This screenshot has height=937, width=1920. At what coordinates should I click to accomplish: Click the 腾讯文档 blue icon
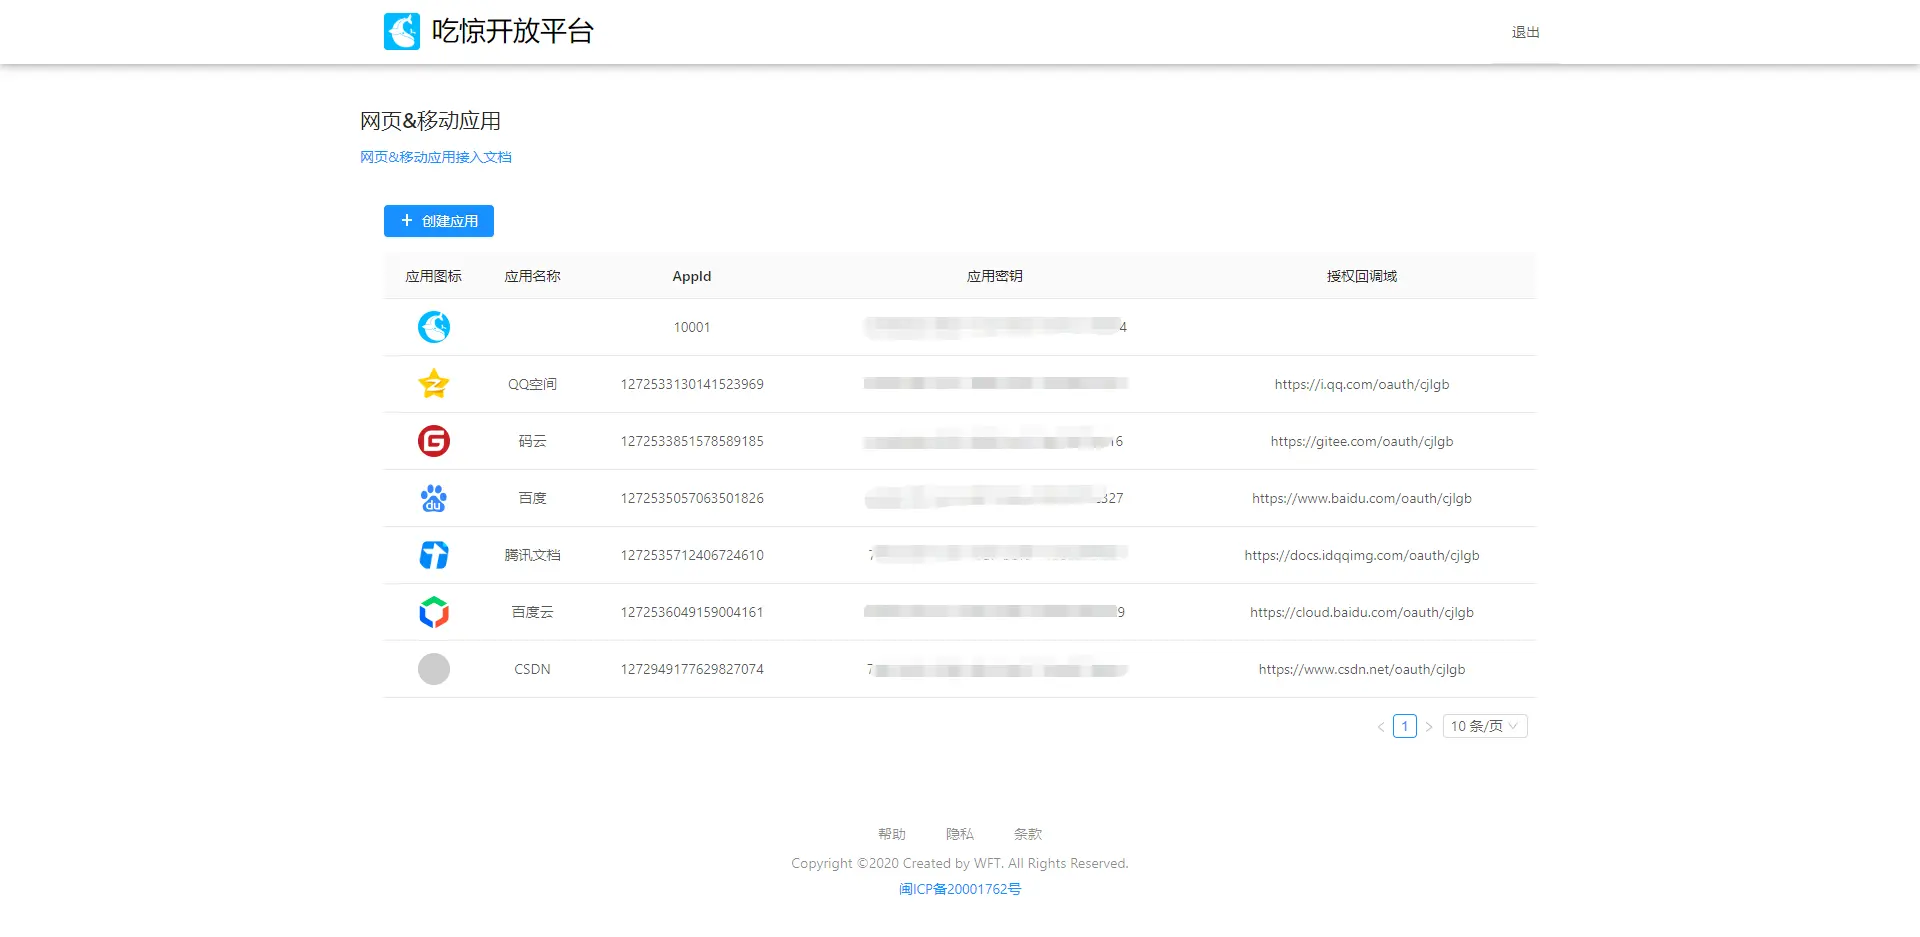point(434,555)
